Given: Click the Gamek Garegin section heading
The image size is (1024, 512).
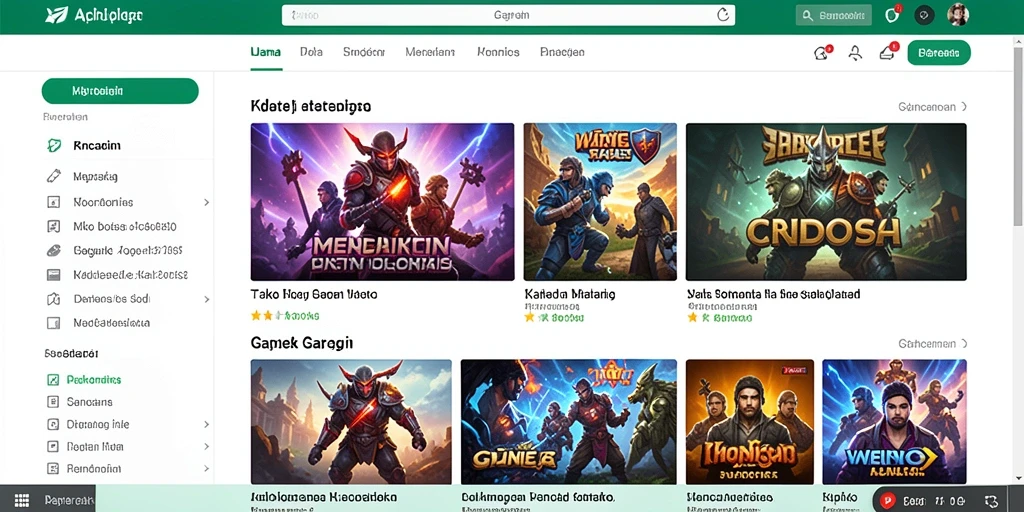Looking at the screenshot, I should coord(302,343).
